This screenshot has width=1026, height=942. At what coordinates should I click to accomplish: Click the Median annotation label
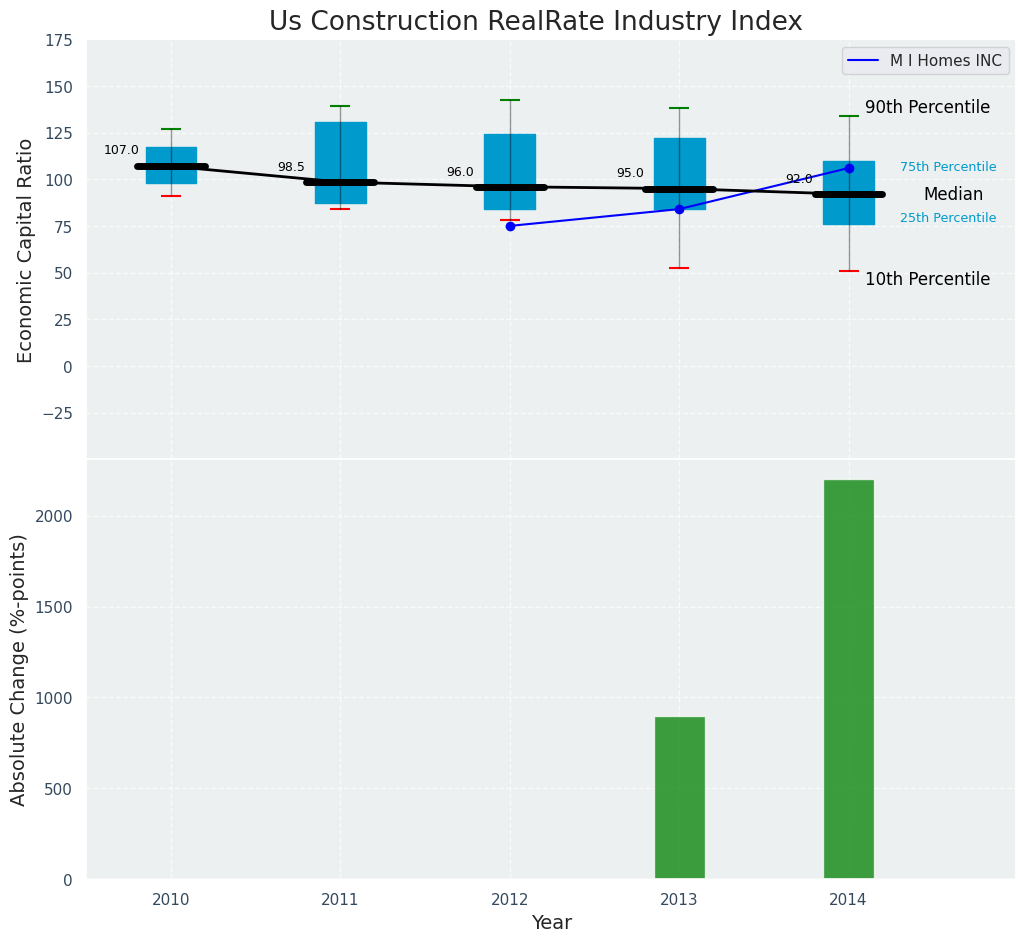pyautogui.click(x=952, y=195)
